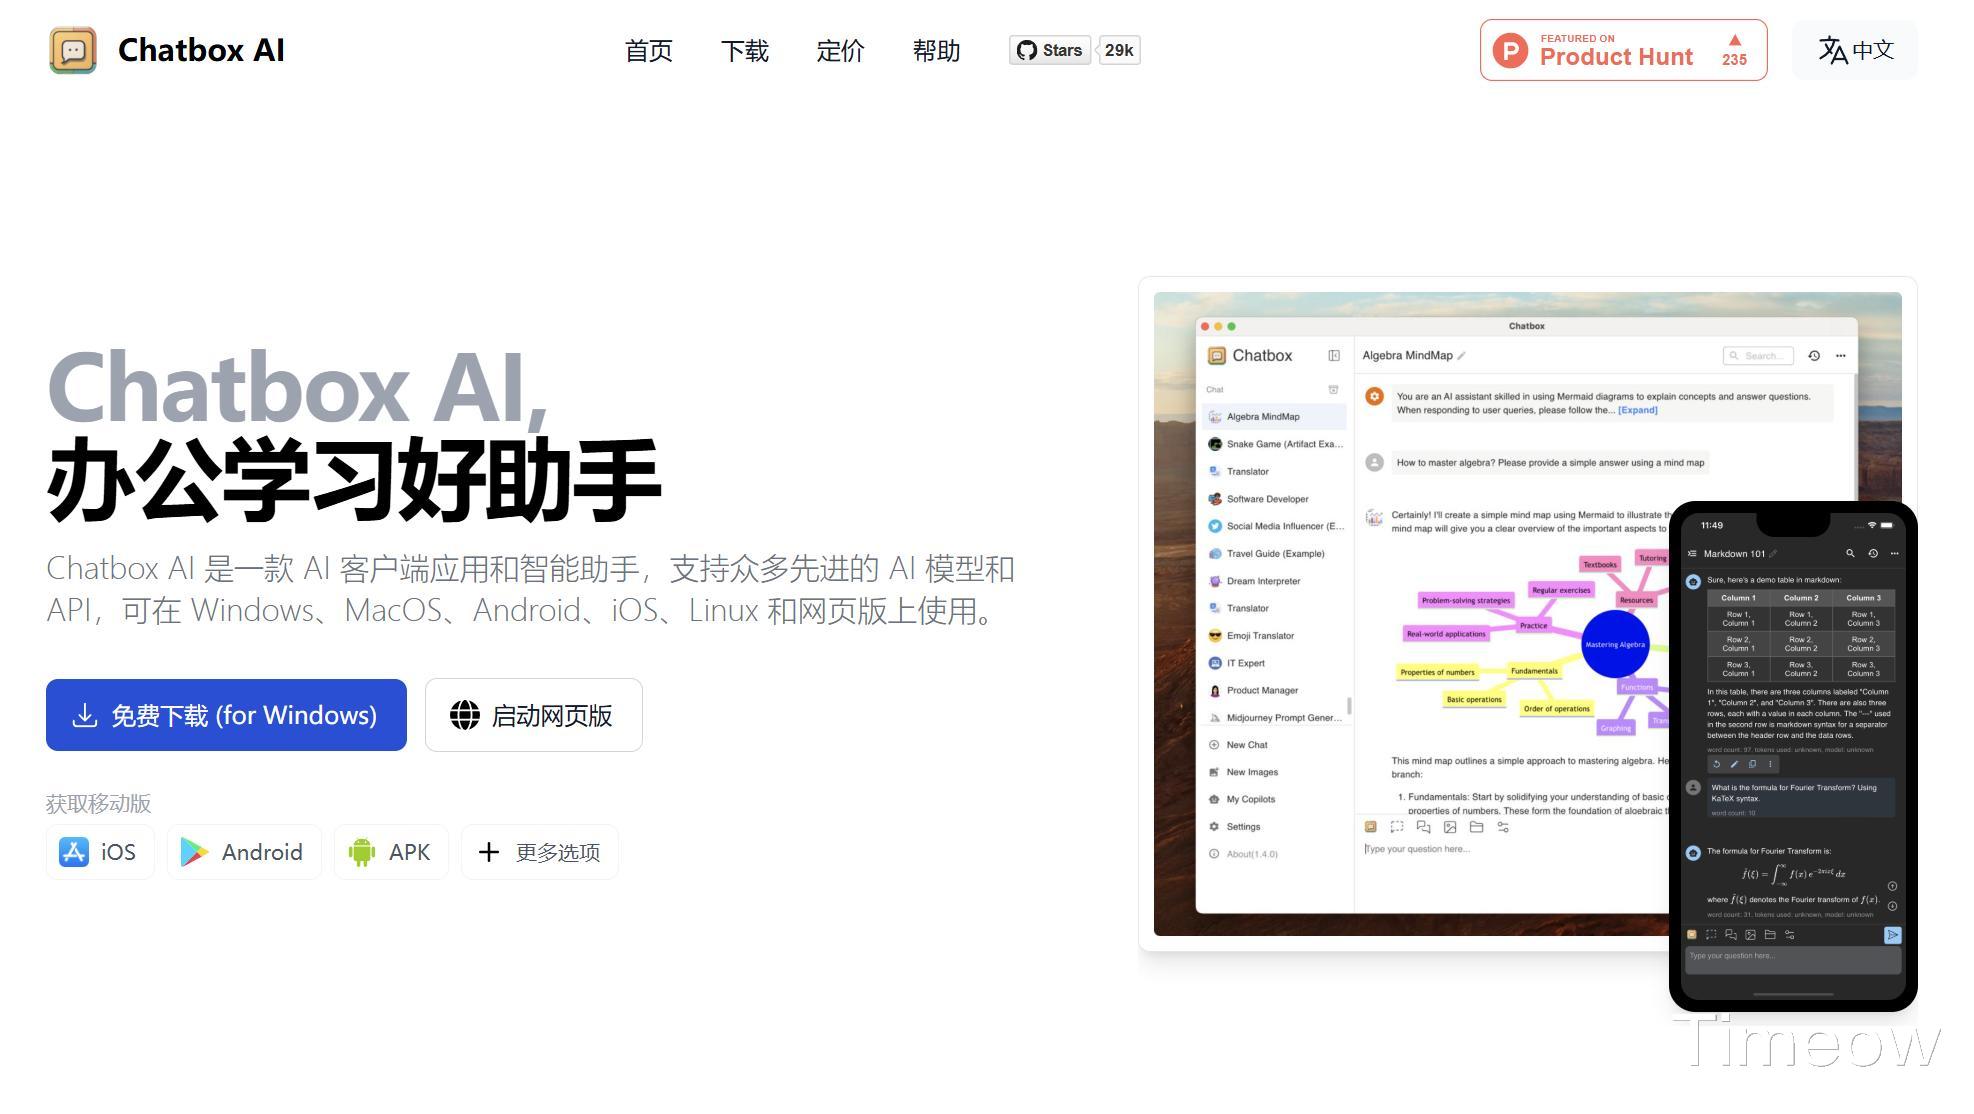Click the download arrow icon on 免费下载
Viewport: 1974px width, 1114px height.
[85, 715]
